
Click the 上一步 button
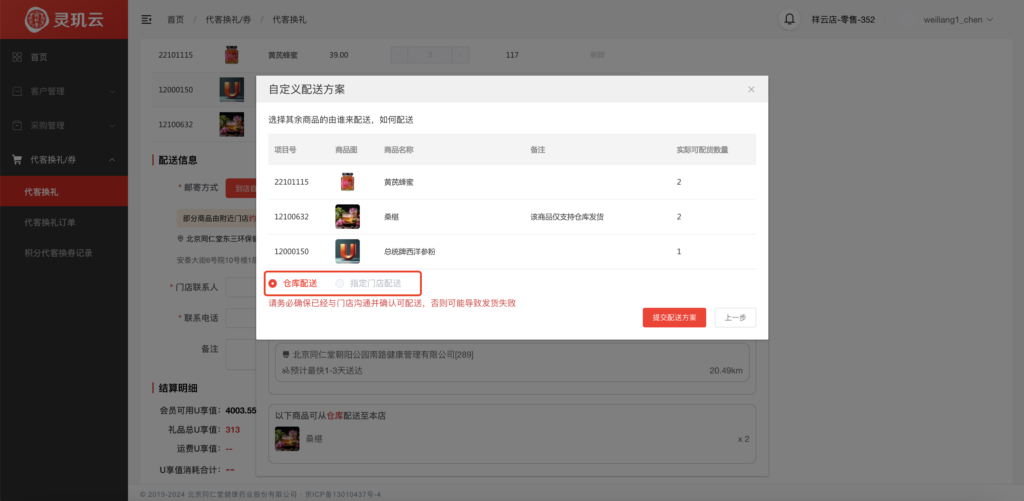735,317
